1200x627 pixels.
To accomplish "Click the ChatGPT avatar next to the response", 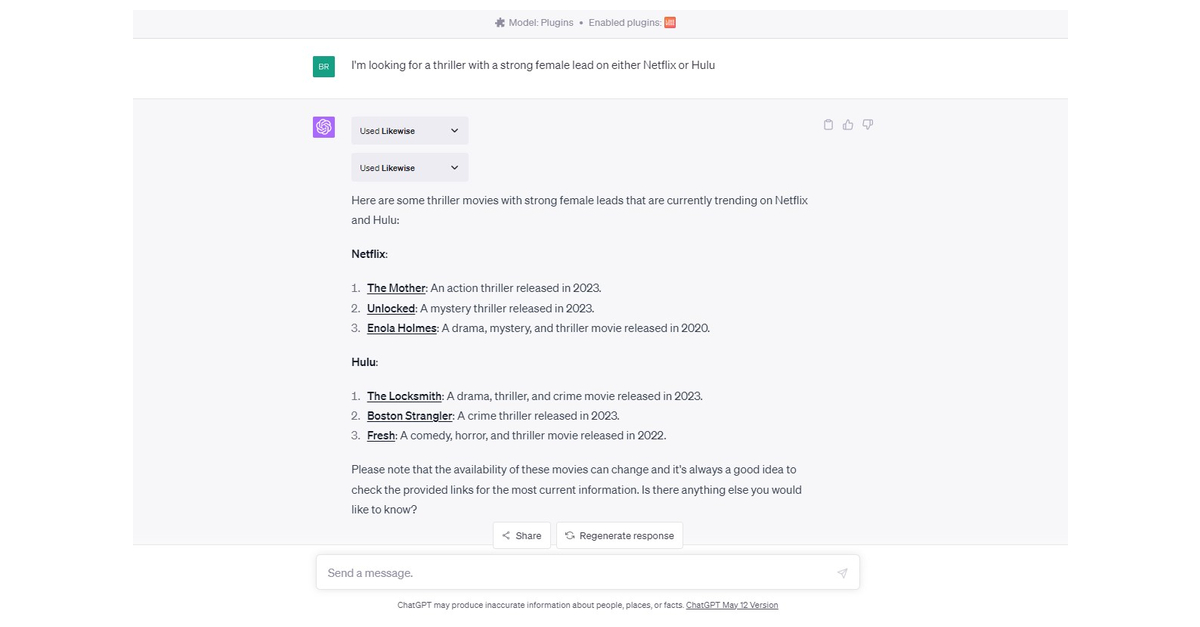I will 323,126.
